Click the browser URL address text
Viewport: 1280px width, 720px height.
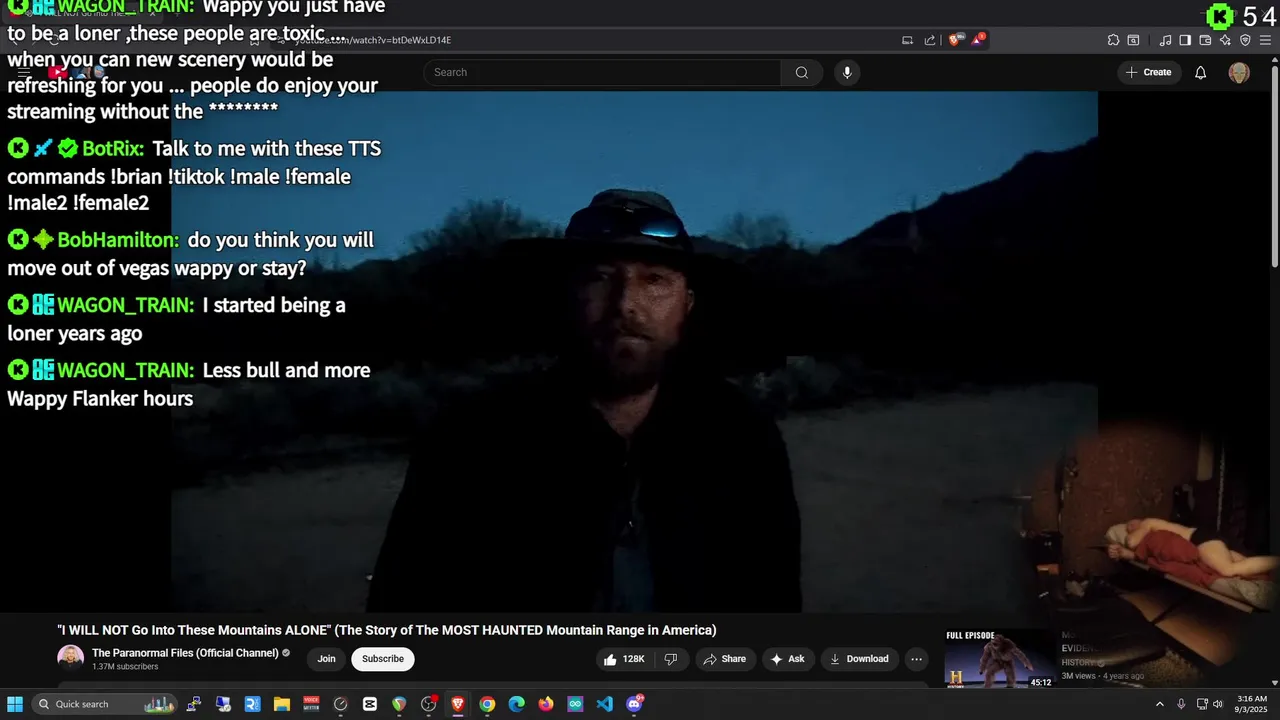[373, 40]
